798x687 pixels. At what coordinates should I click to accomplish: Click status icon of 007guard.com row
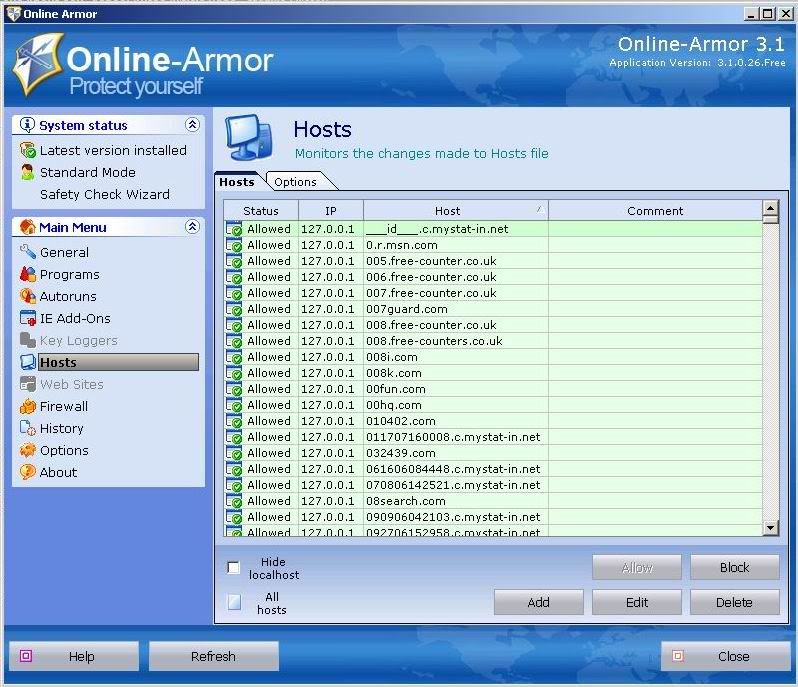coord(234,309)
